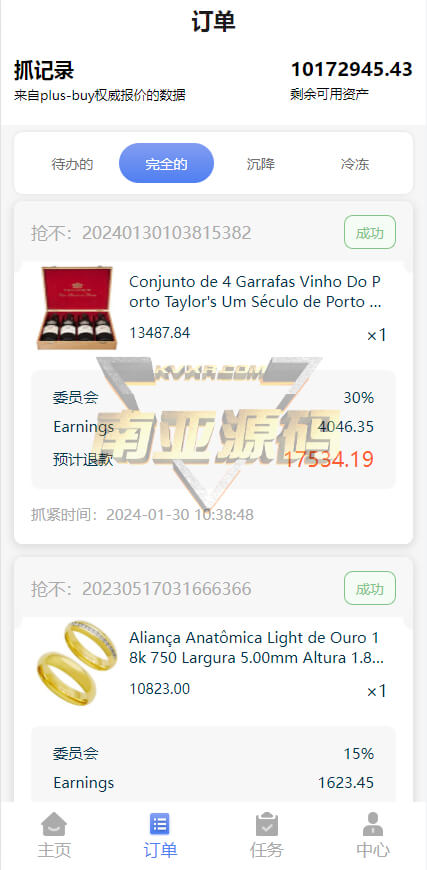Select order number 20230517031666366

(166, 589)
